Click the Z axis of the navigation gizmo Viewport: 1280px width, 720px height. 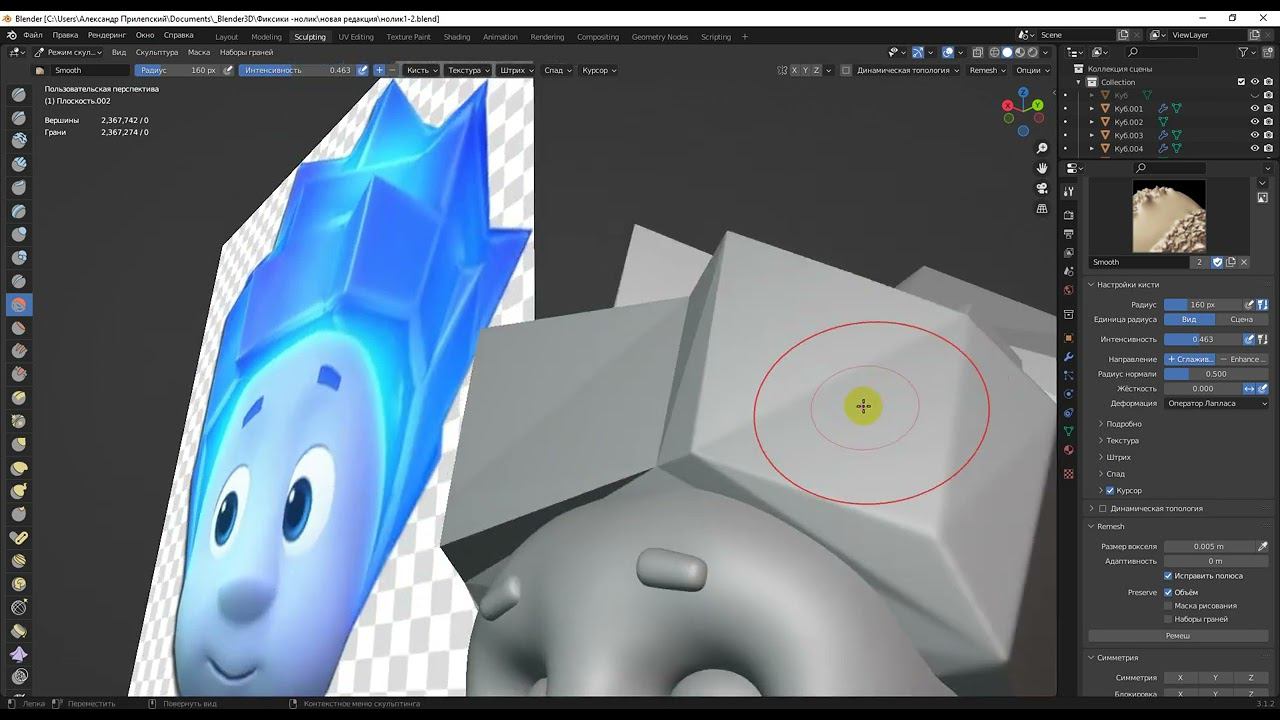[x=1023, y=93]
